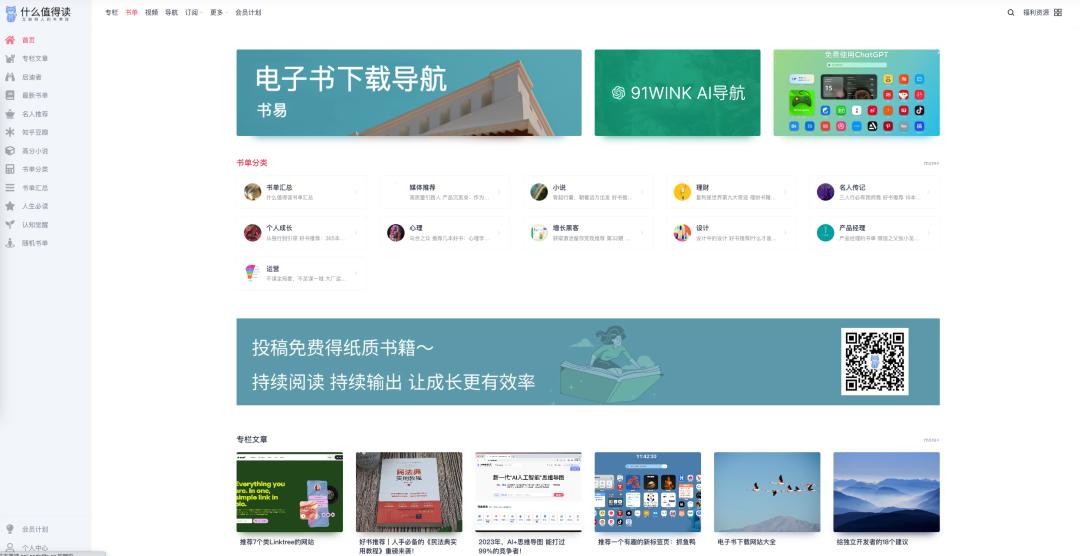
Task: Click the 首页 home icon in sidebar
Action: [10, 40]
